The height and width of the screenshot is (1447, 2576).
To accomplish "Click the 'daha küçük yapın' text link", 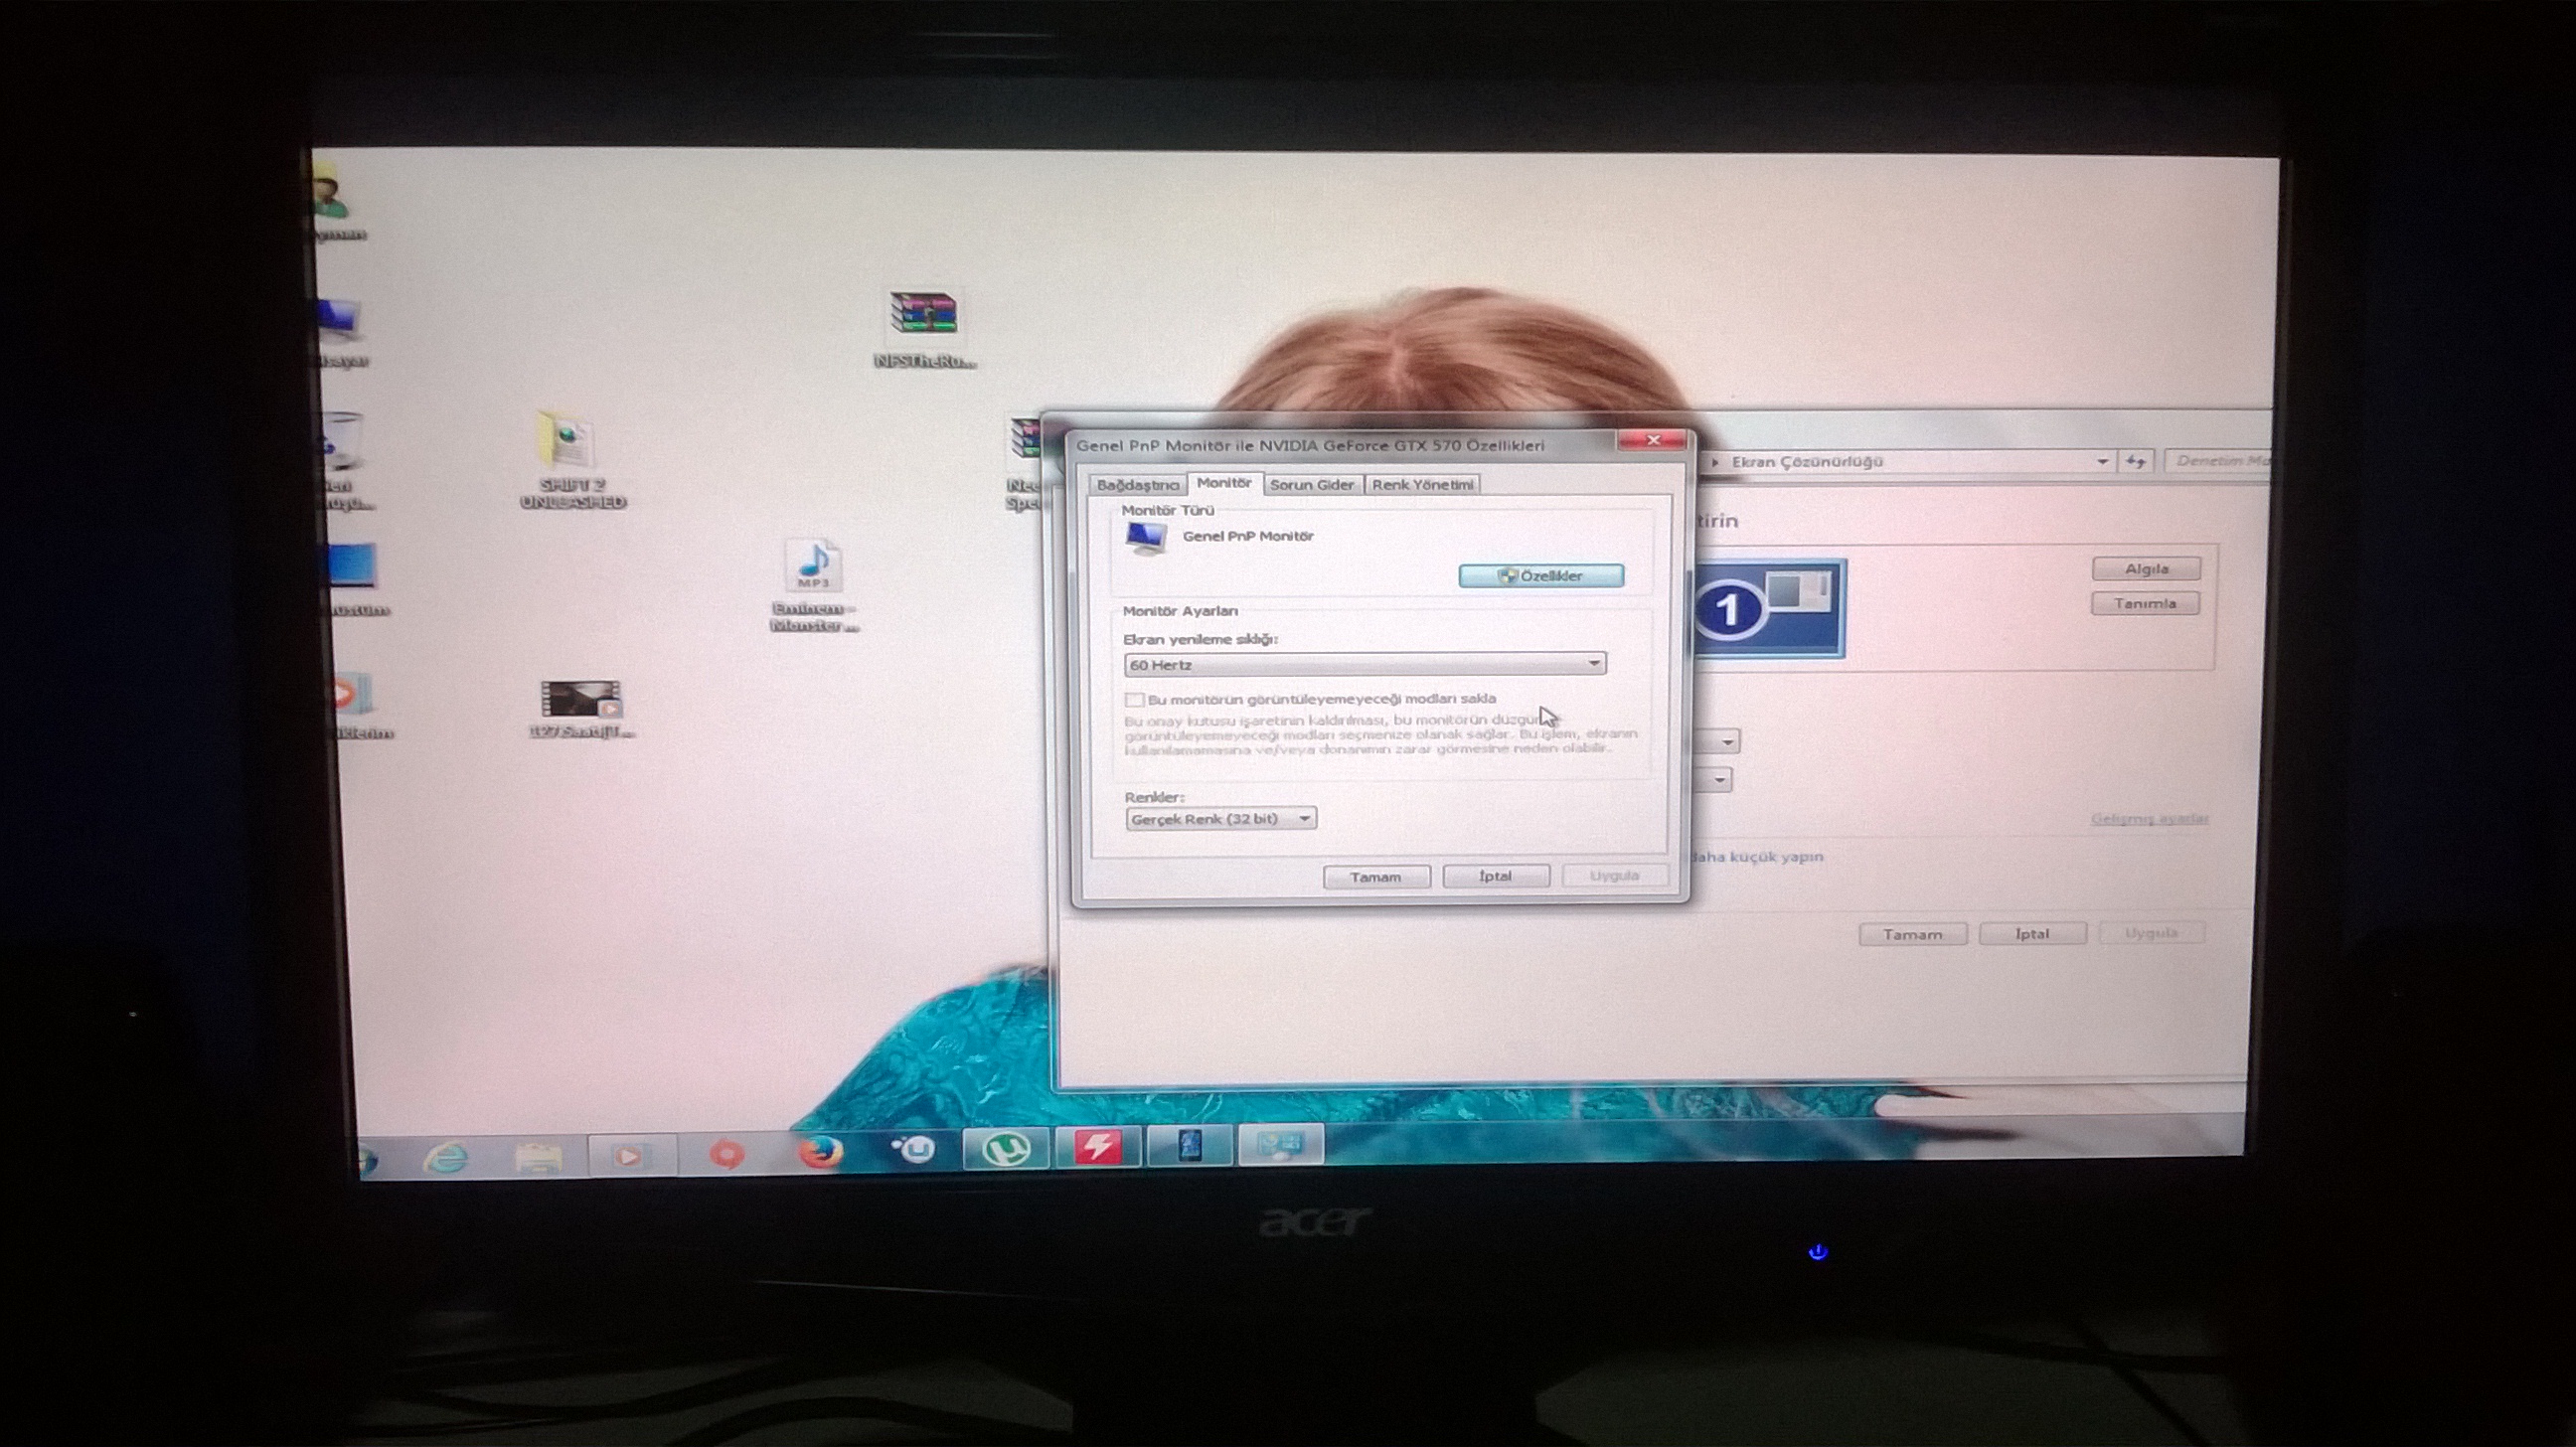I will click(x=1757, y=857).
